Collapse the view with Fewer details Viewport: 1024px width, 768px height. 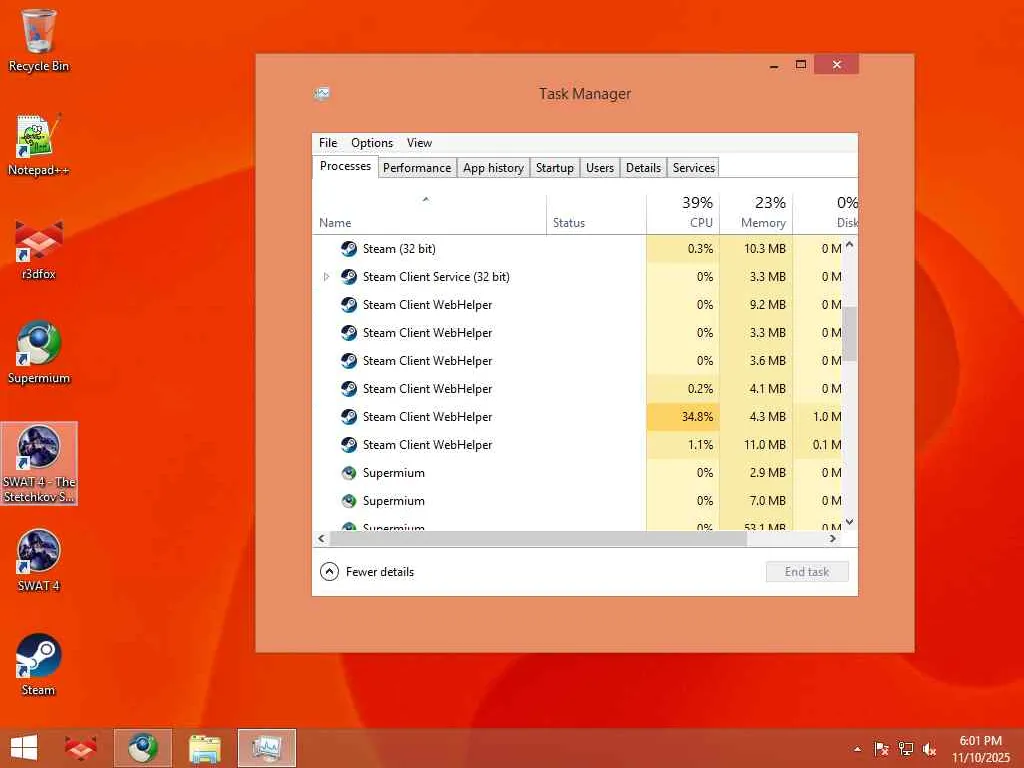tap(367, 572)
